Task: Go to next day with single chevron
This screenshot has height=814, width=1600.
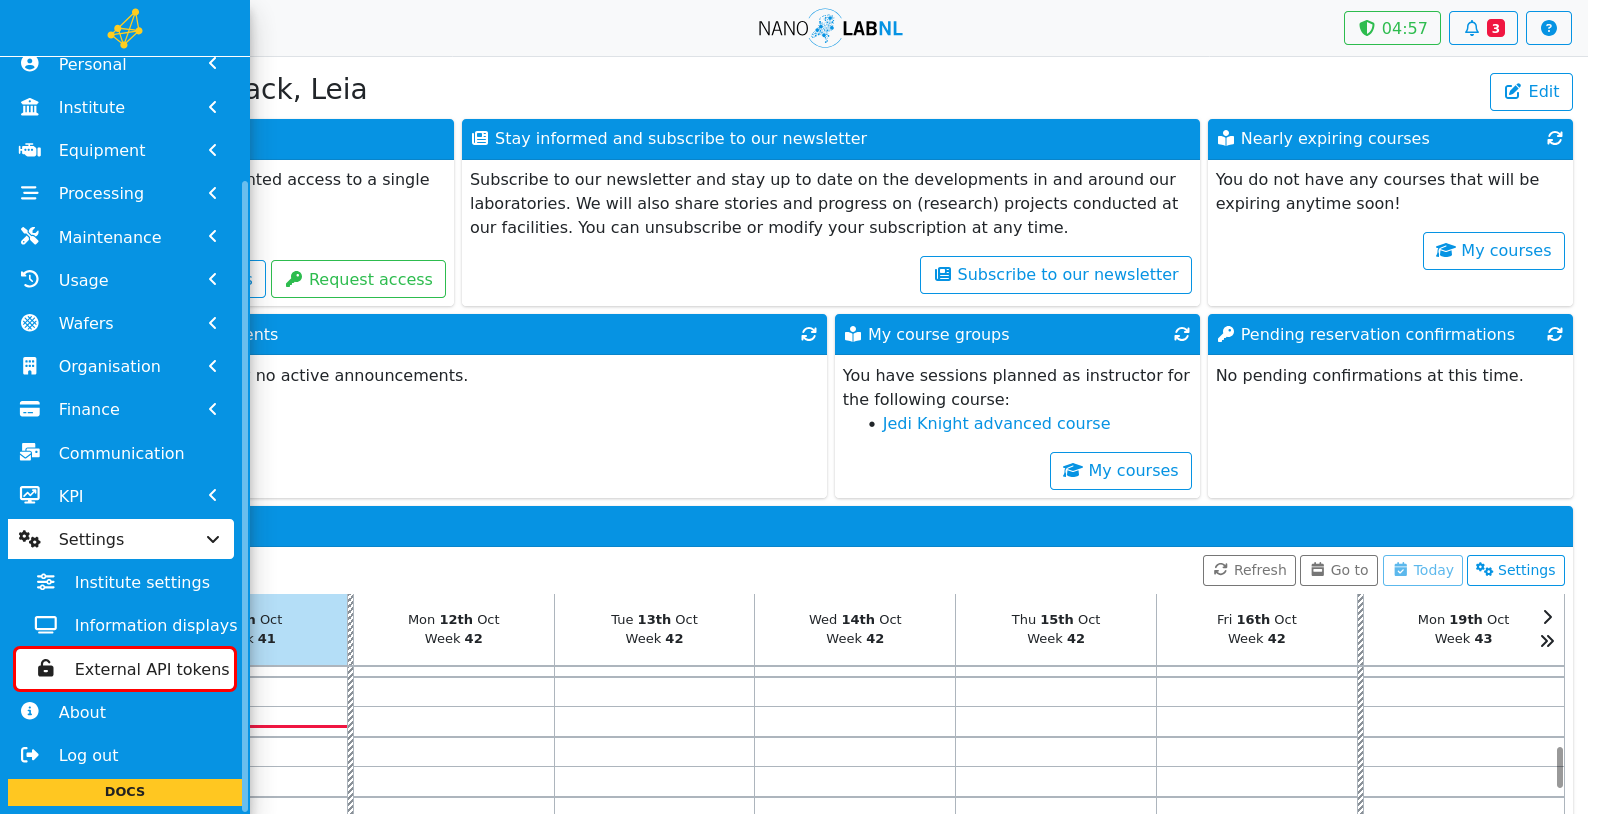Action: pos(1547,617)
